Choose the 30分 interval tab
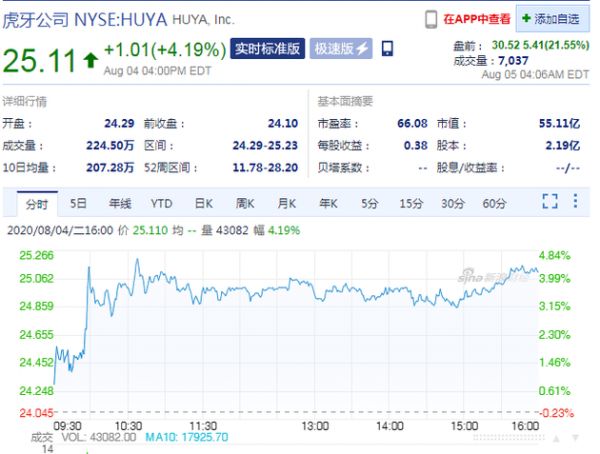Screen dimensions: 600x454 tap(453, 204)
